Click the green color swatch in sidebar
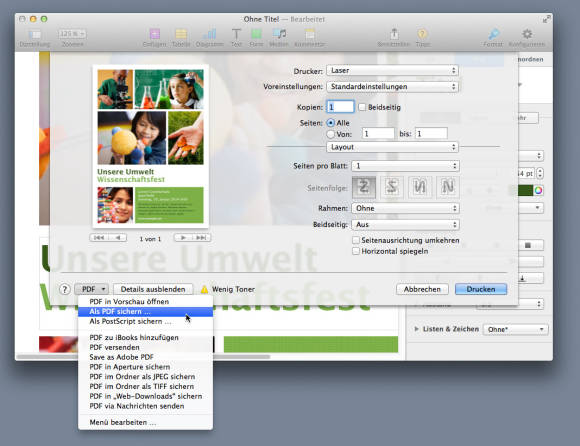Screen dimensions: 580x446 (x=524, y=190)
